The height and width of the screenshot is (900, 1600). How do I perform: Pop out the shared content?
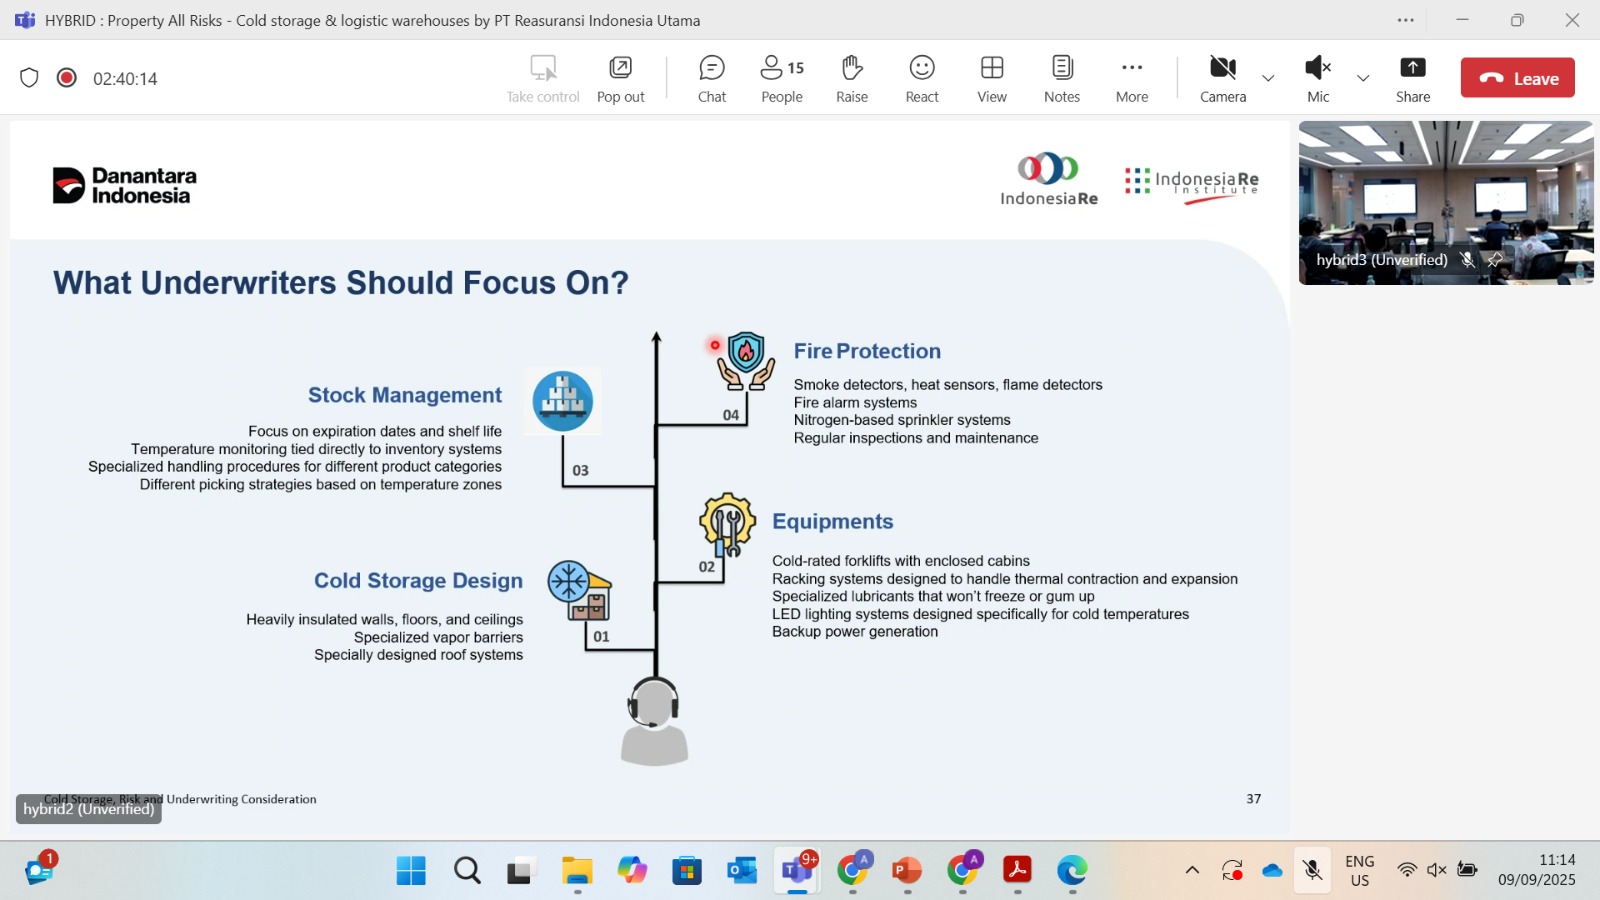(x=620, y=79)
